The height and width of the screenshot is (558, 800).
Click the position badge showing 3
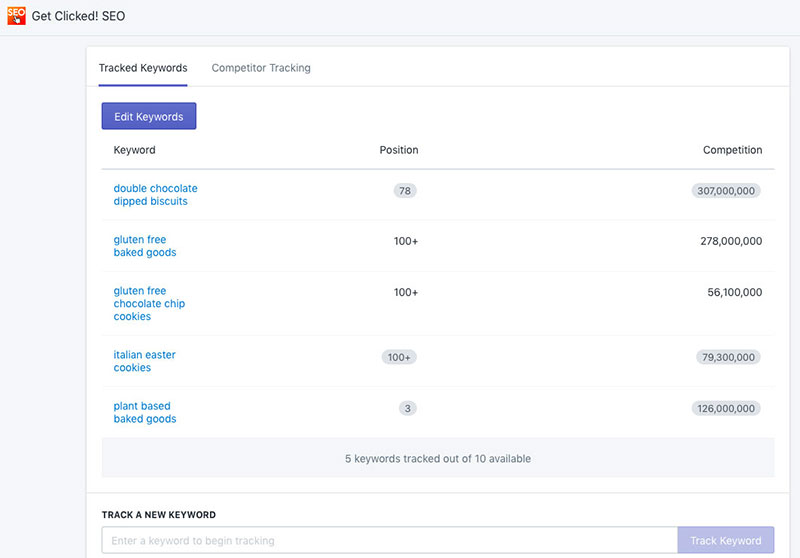pos(408,409)
